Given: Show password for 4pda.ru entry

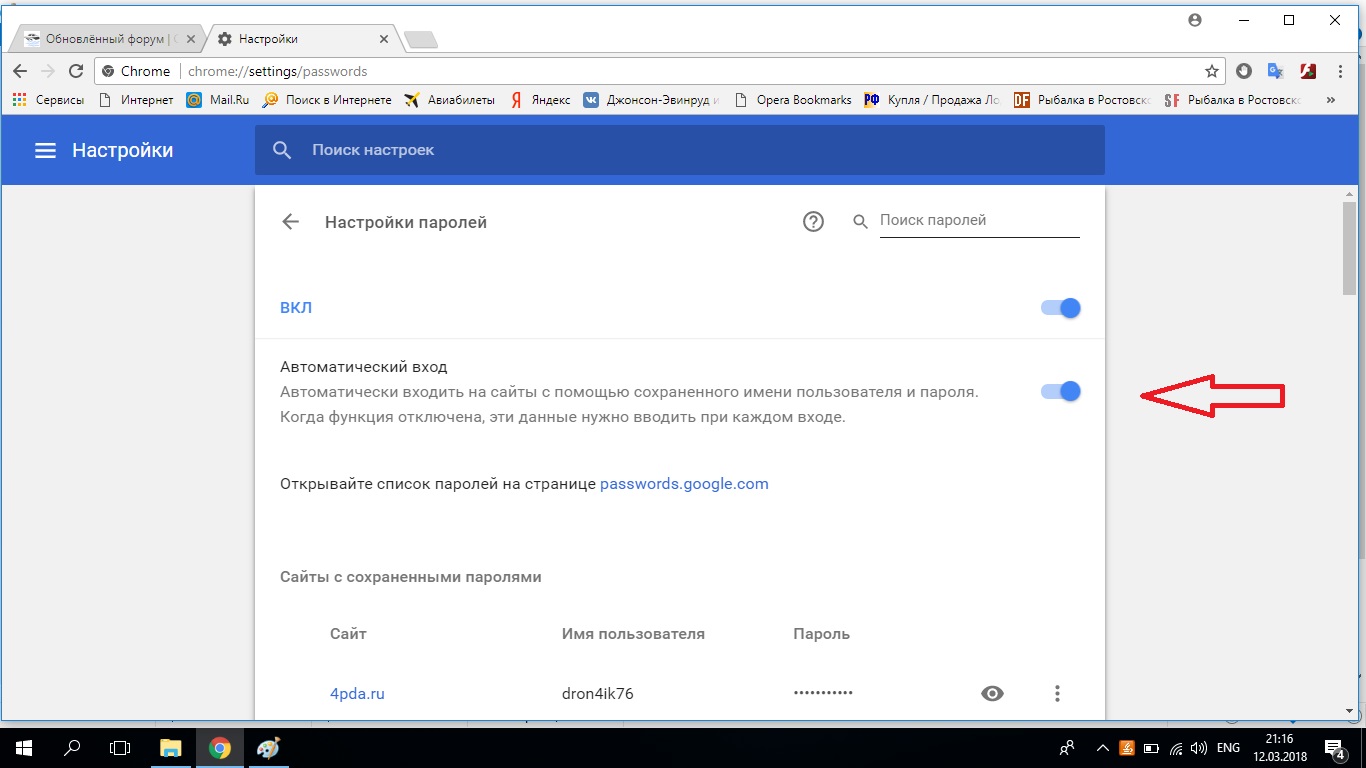Looking at the screenshot, I should point(992,693).
